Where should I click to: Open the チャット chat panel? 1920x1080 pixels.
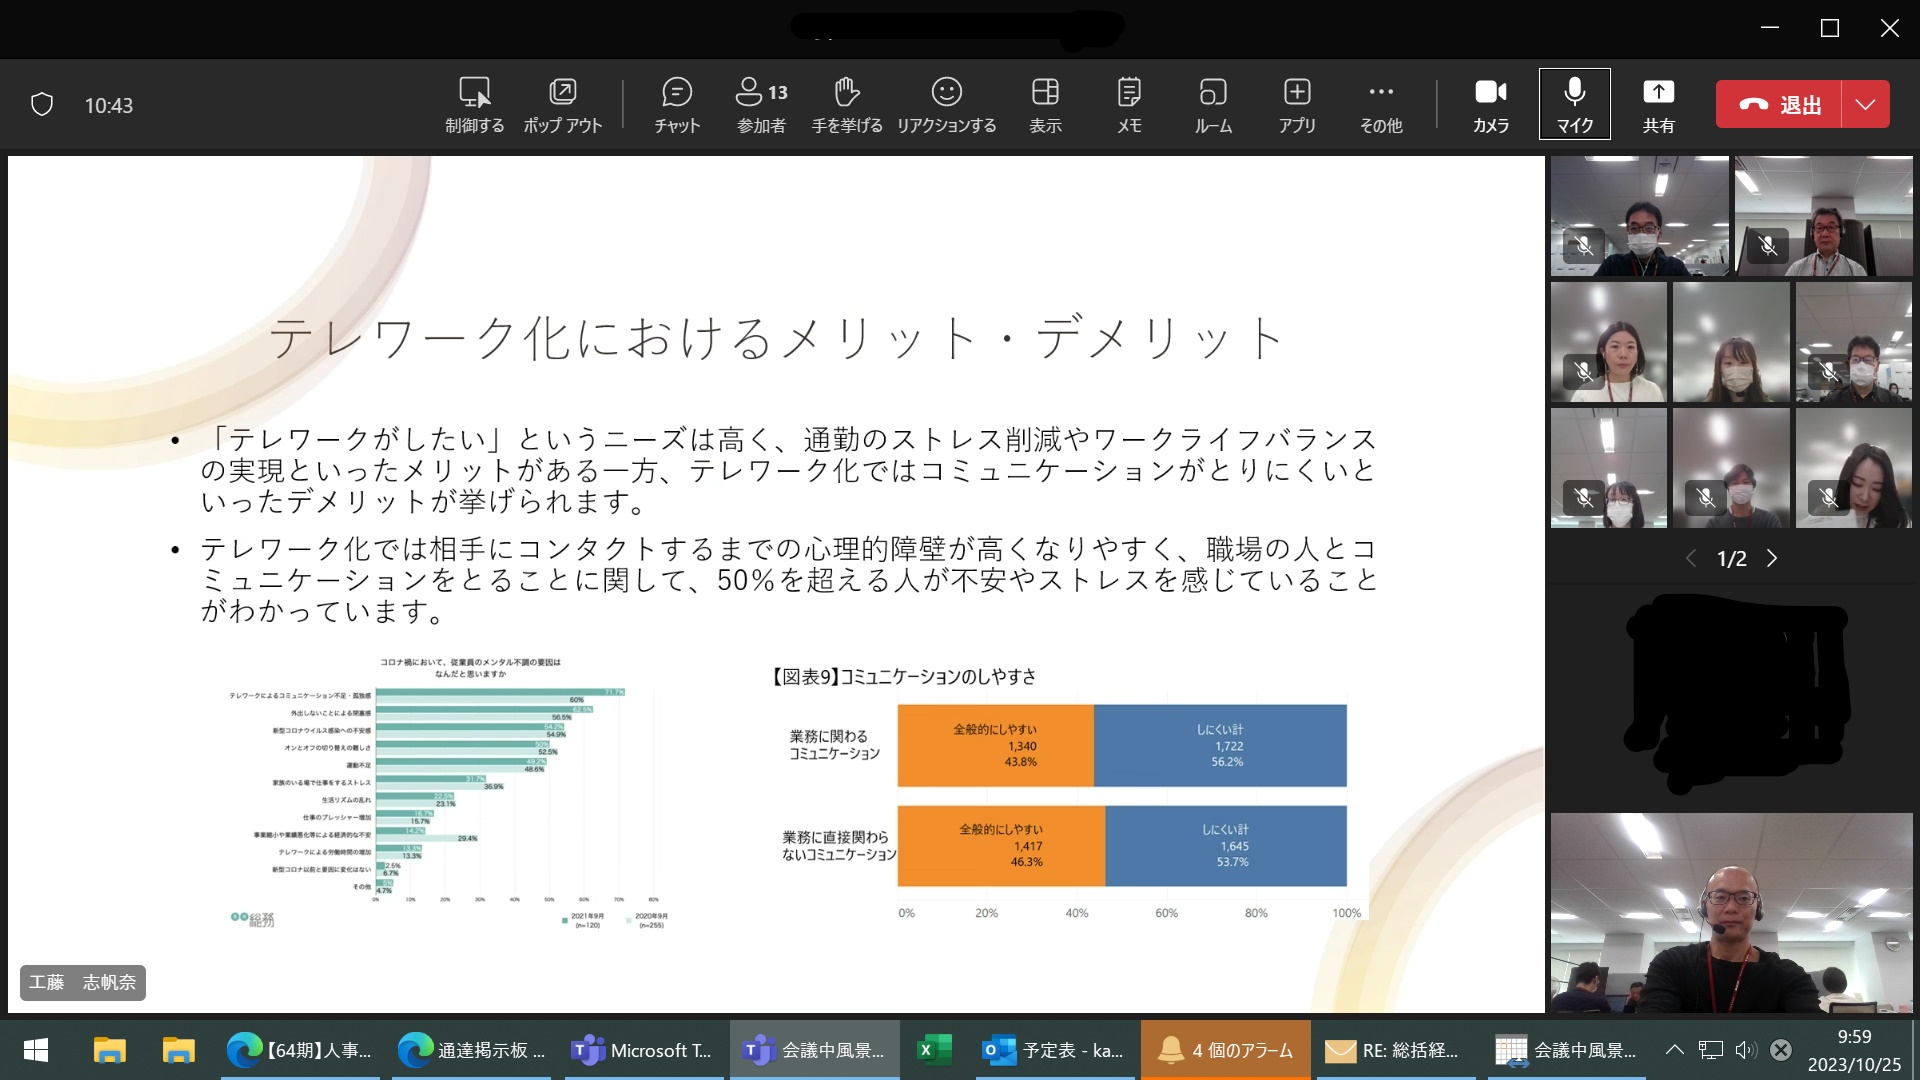(677, 104)
